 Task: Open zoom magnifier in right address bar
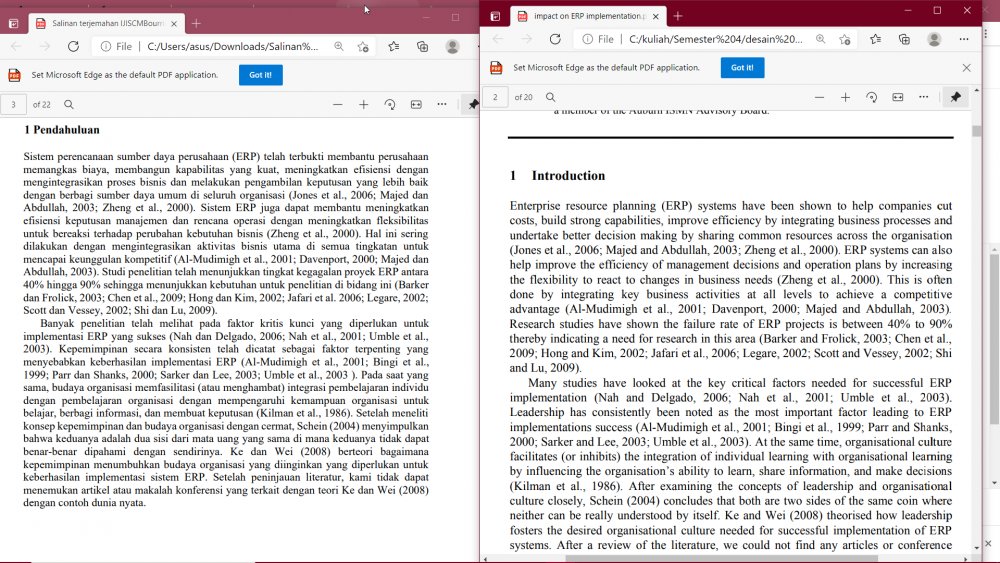pyautogui.click(x=820, y=39)
